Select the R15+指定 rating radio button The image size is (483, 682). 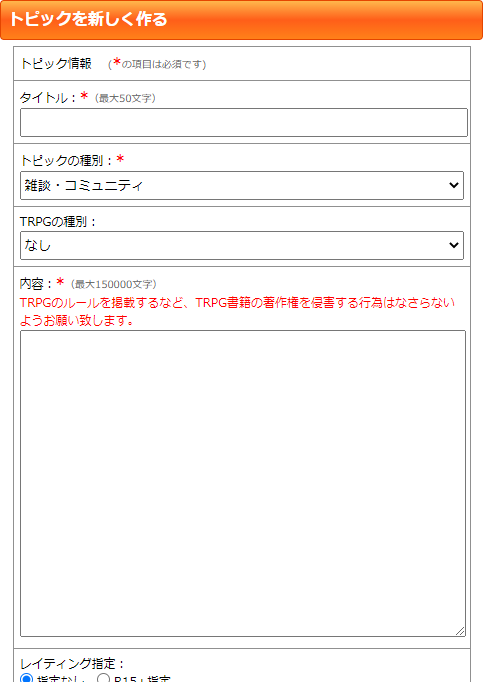pos(103,679)
